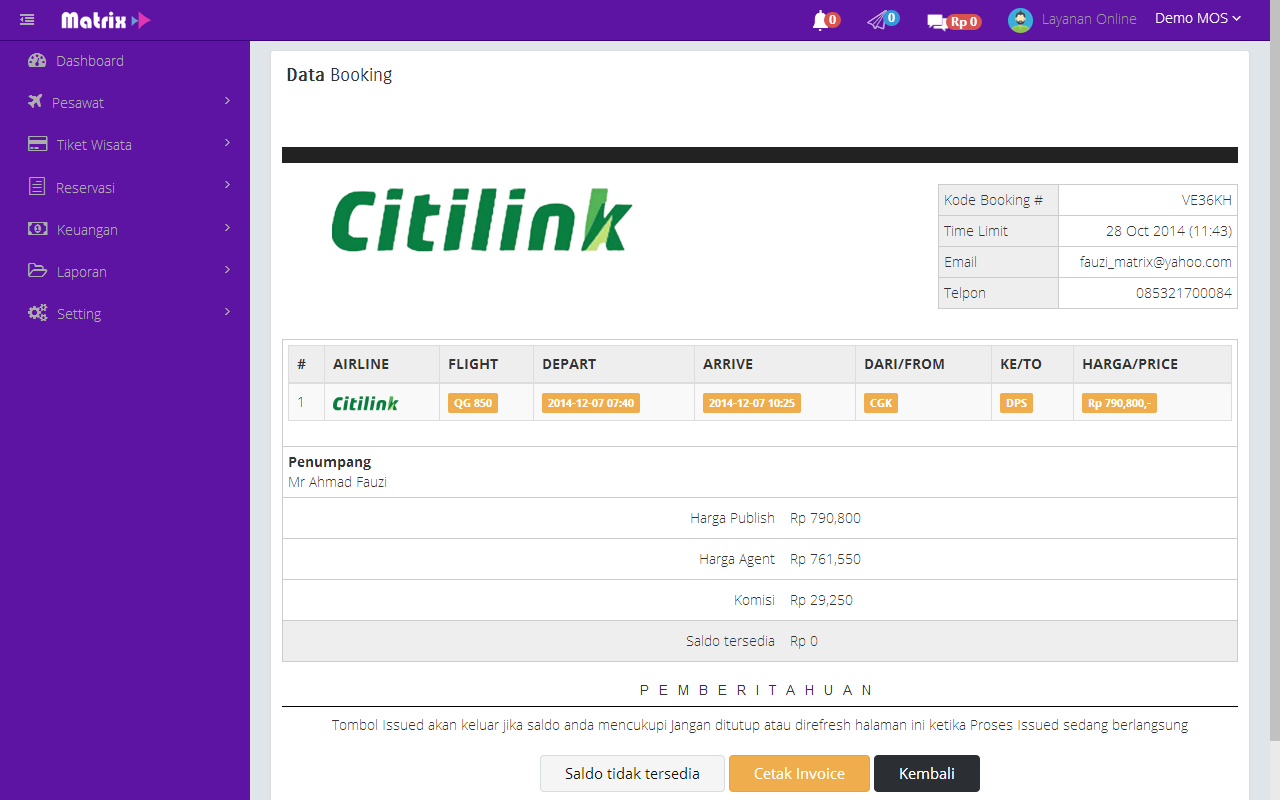Image resolution: width=1280 pixels, height=800 pixels.
Task: Click the Matrix logo in header
Action: [x=105, y=20]
